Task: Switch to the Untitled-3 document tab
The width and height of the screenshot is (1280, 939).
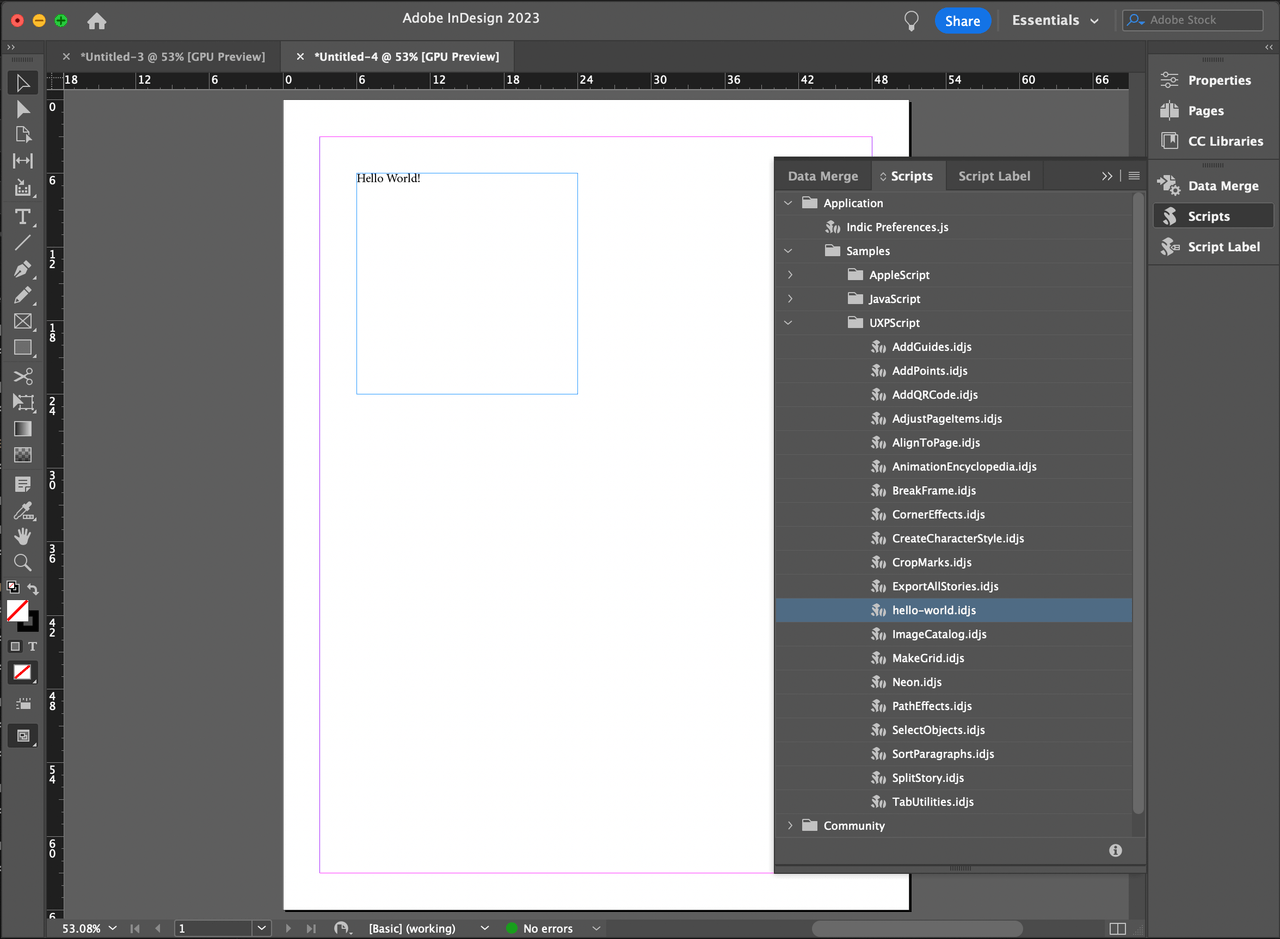Action: (x=172, y=57)
